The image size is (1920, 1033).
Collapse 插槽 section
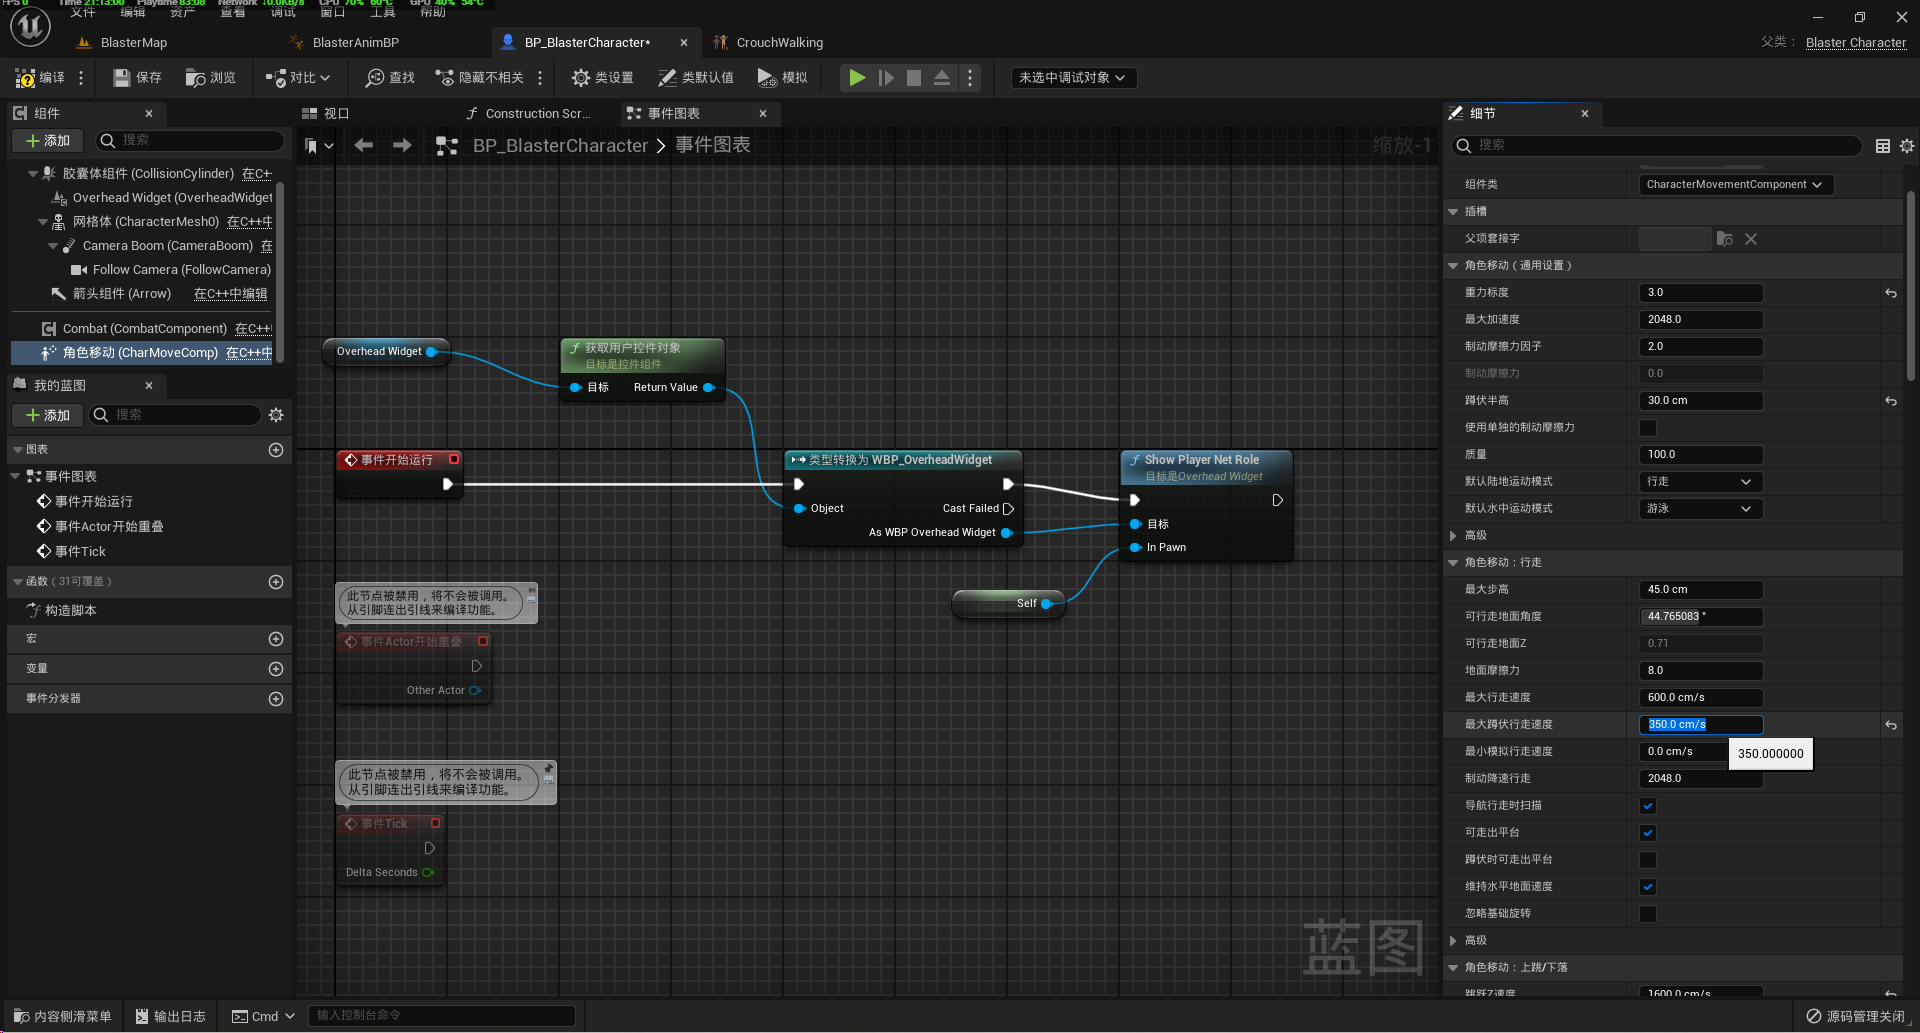(x=1453, y=212)
